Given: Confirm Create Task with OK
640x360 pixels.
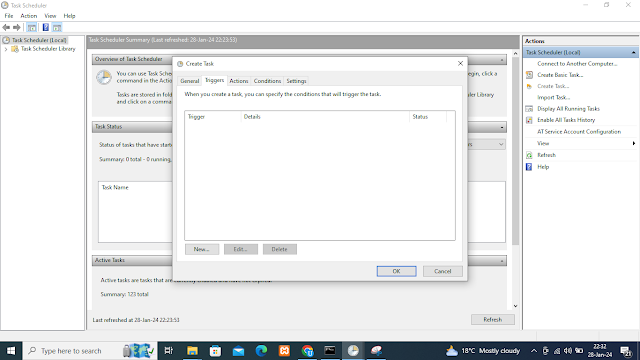Looking at the screenshot, I should 396,271.
